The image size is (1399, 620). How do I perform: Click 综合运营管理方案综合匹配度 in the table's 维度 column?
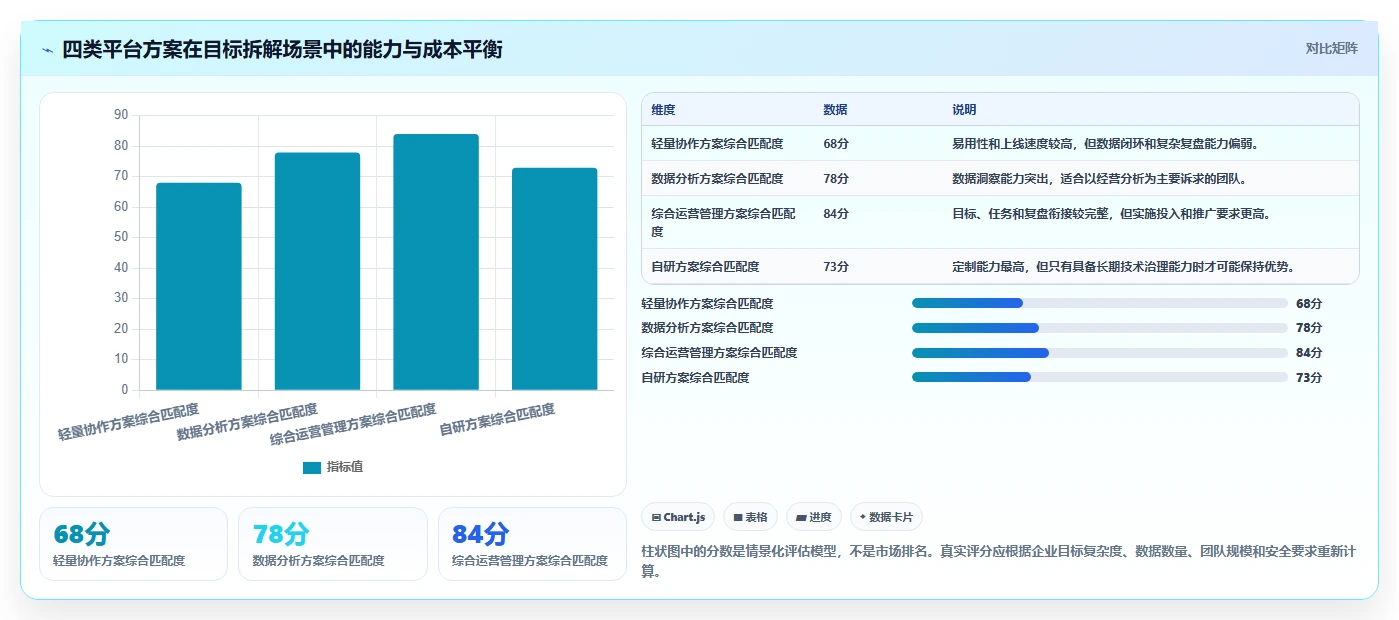click(723, 222)
